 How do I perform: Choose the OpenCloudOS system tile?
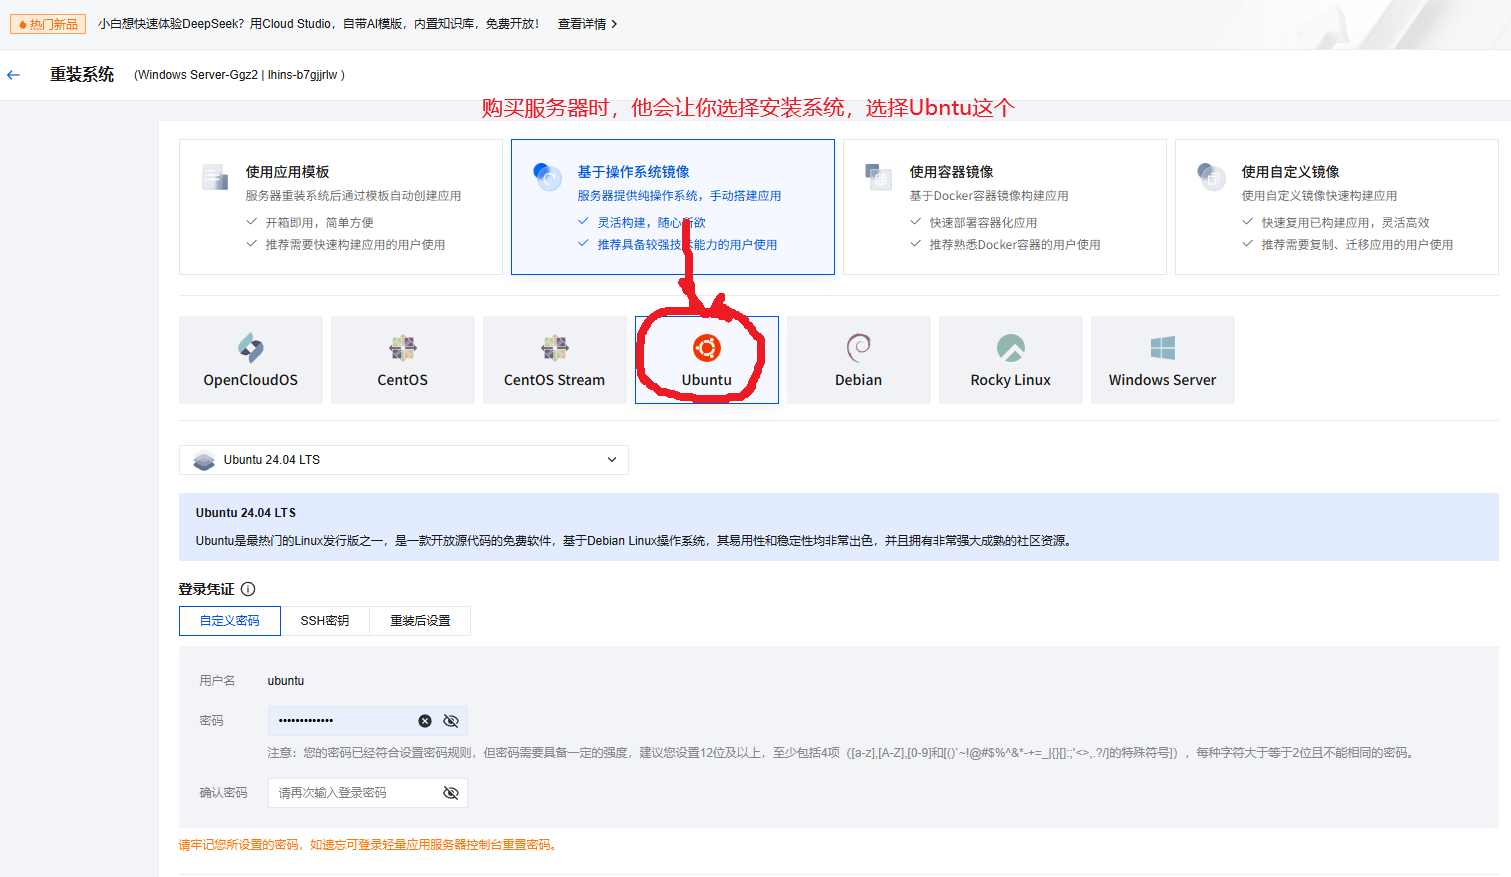coord(251,360)
